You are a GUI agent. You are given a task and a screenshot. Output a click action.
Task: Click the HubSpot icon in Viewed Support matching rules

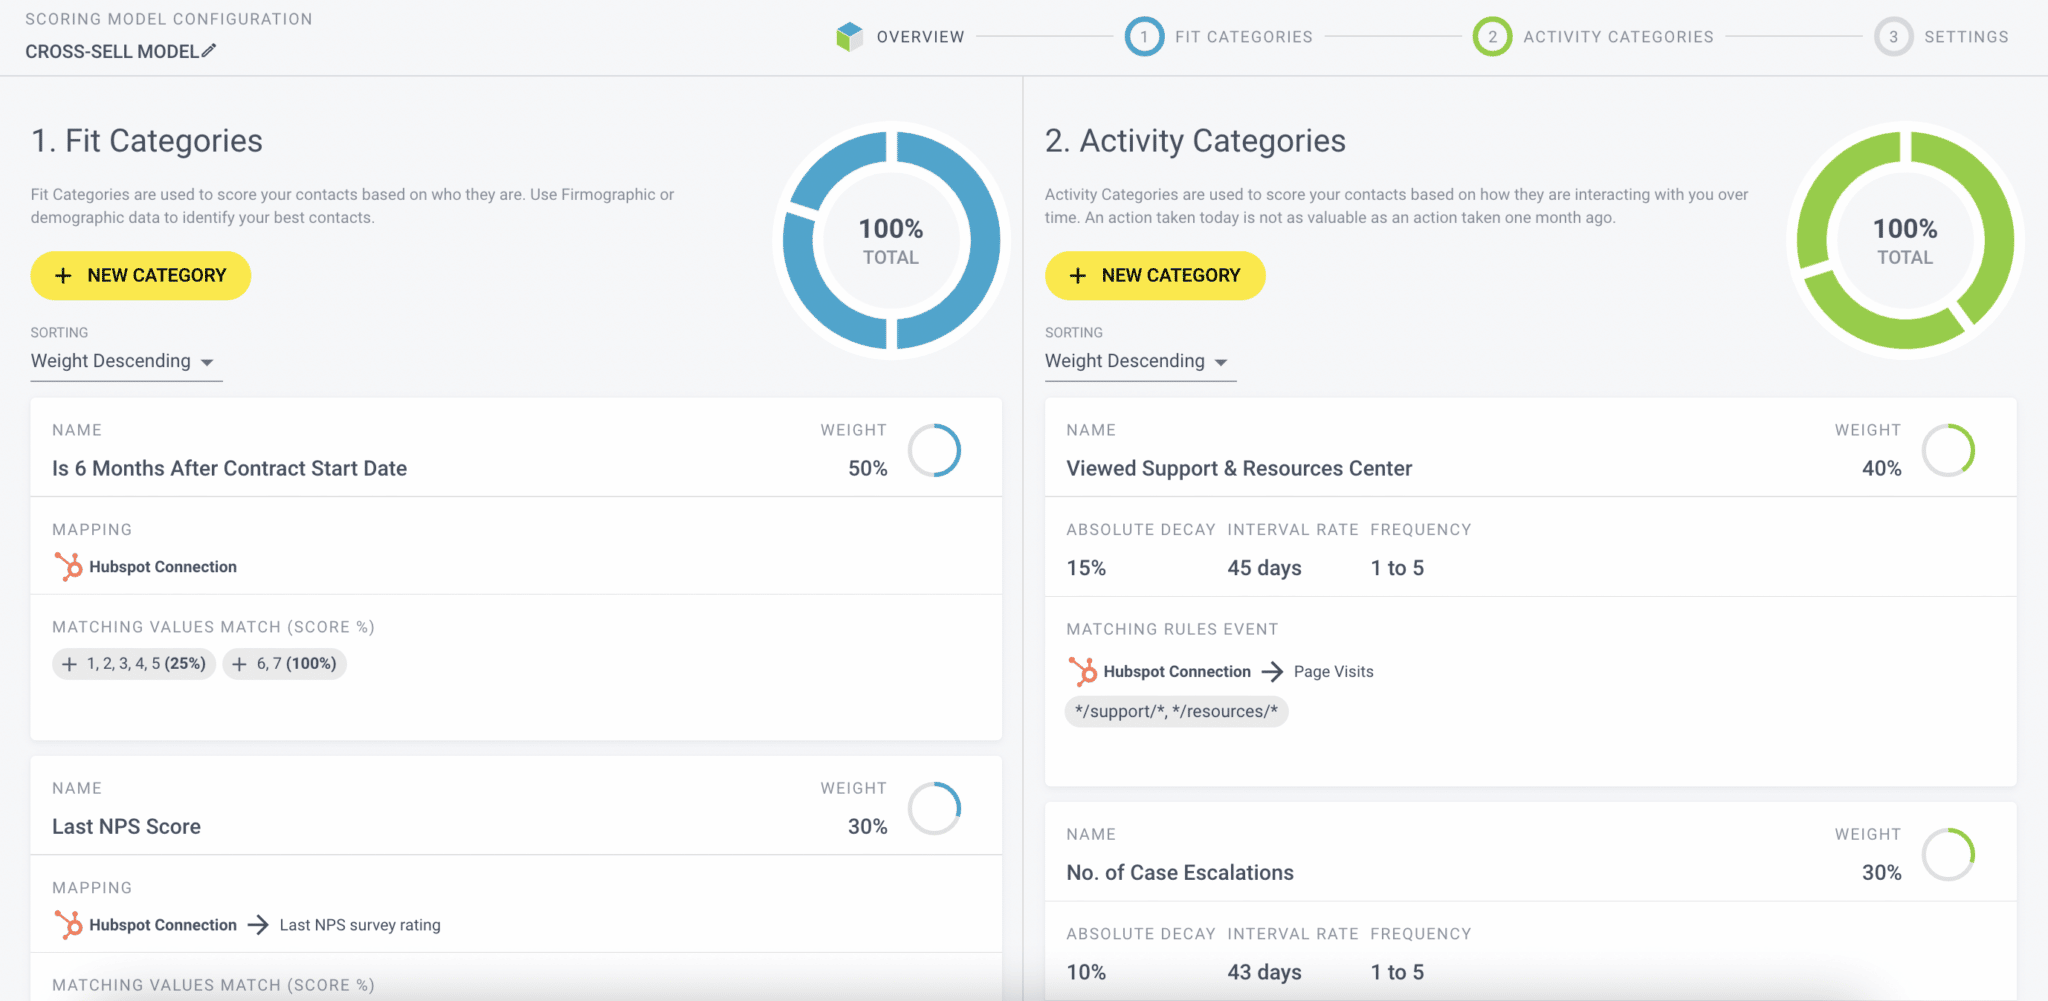tap(1083, 672)
